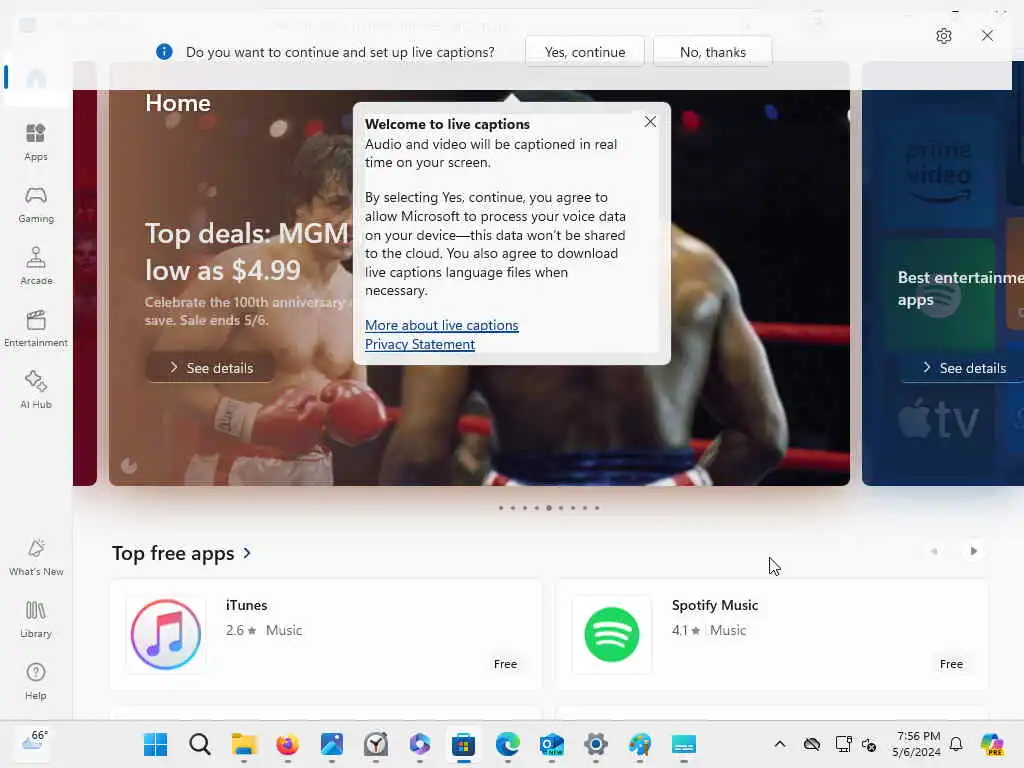Close the Welcome to live captions popup
The width and height of the screenshot is (1024, 768).
click(650, 121)
